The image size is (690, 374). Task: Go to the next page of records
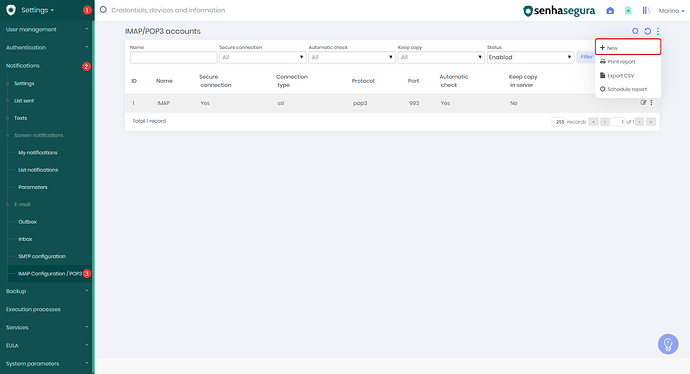pyautogui.click(x=639, y=122)
